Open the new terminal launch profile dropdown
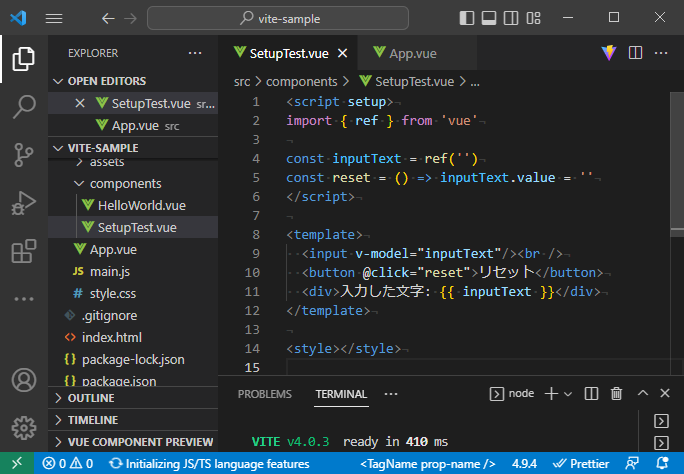 pos(568,394)
